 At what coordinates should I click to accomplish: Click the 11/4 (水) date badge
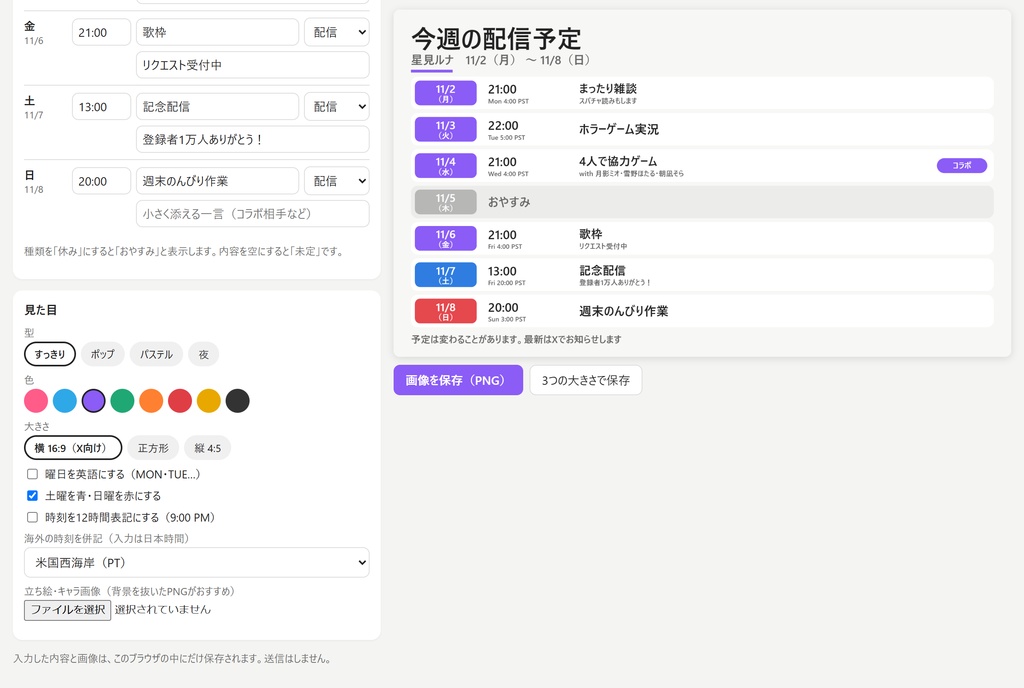[445, 166]
